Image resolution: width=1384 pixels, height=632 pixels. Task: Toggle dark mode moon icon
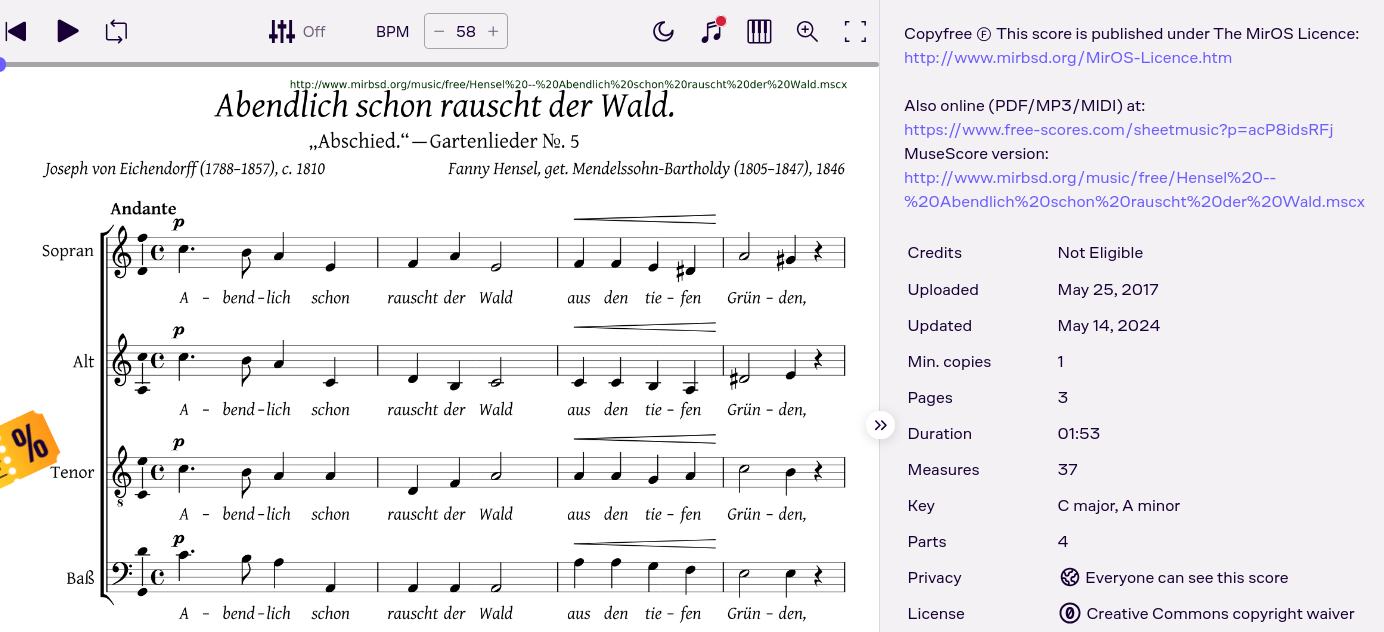tap(663, 31)
